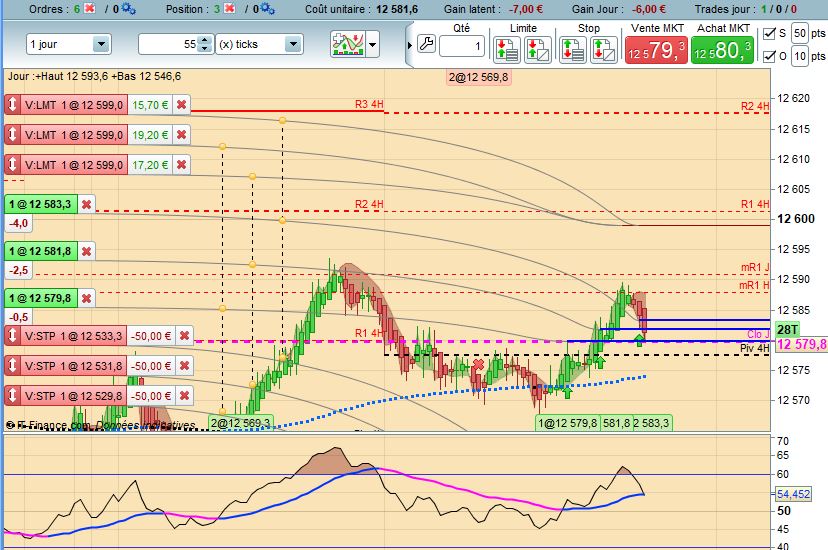This screenshot has height=550, width=828.
Task: Click the Achat MKT buy button
Action: click(x=722, y=50)
